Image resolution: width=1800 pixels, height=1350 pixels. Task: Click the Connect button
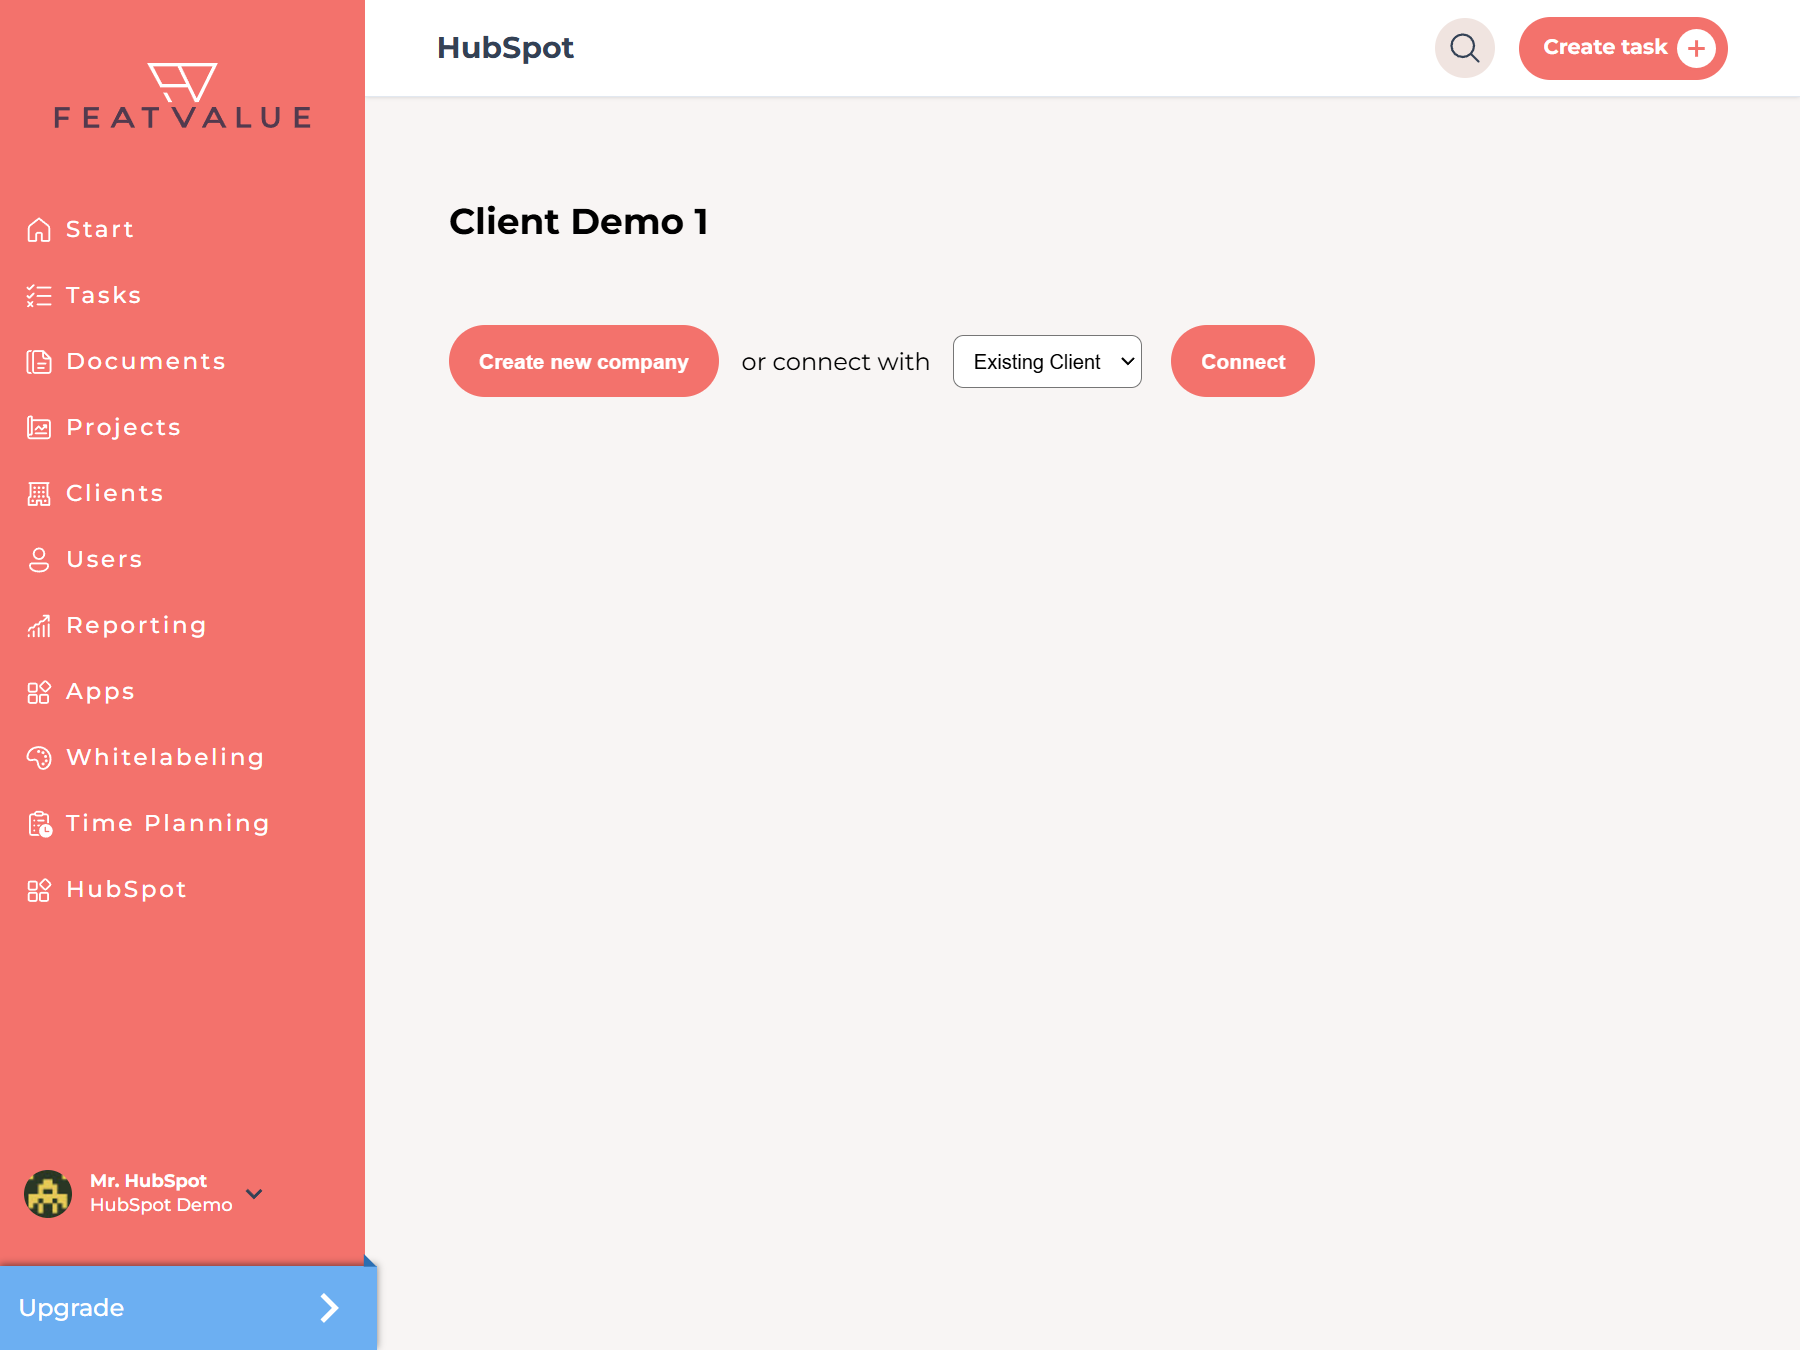pos(1243,361)
